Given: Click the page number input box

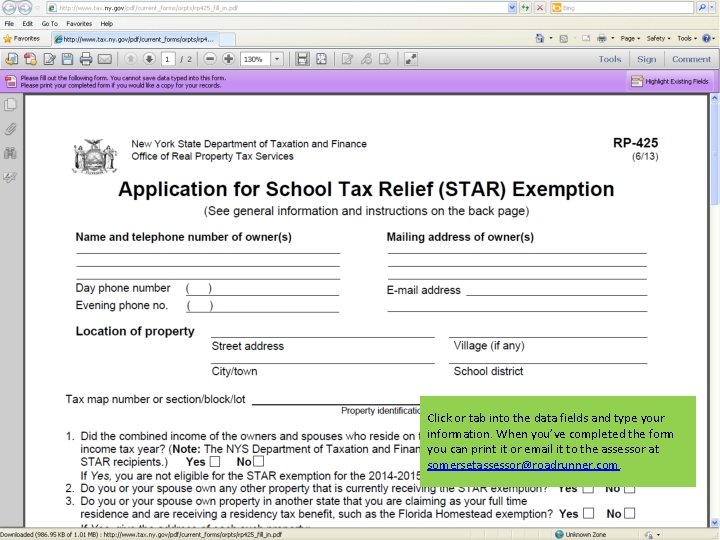Looking at the screenshot, I should coord(168,59).
